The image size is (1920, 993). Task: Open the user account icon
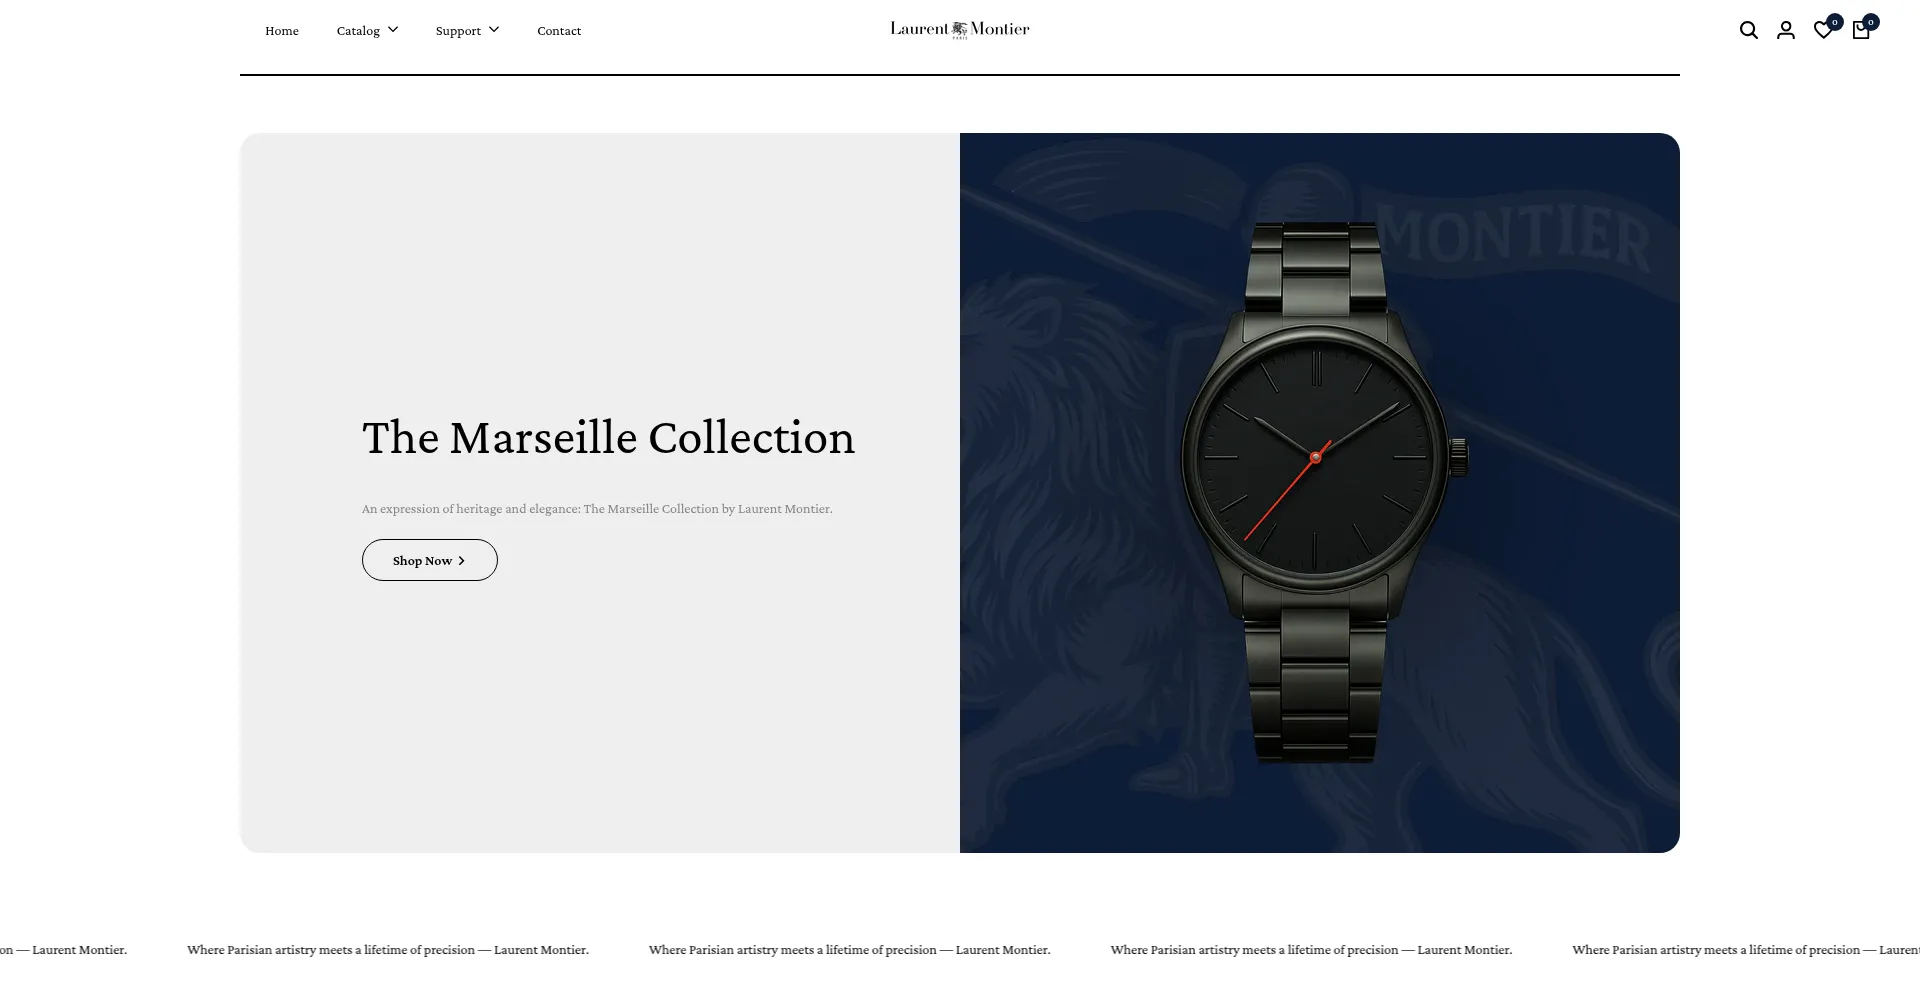[1786, 30]
